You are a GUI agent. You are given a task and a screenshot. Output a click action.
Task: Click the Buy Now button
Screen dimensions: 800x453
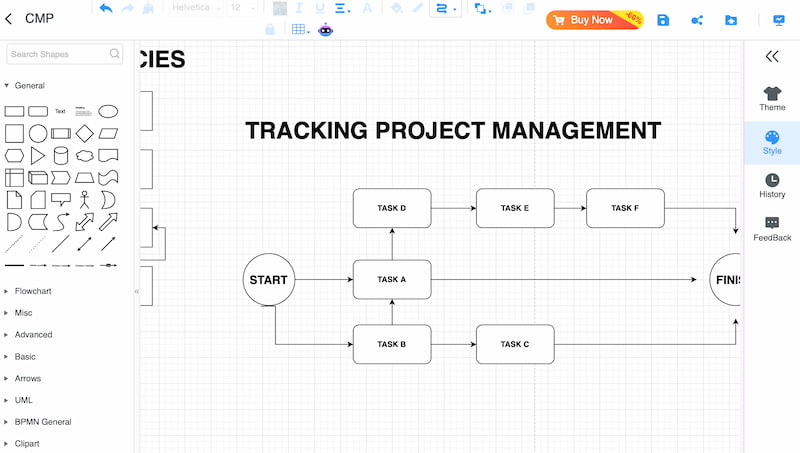tap(594, 20)
